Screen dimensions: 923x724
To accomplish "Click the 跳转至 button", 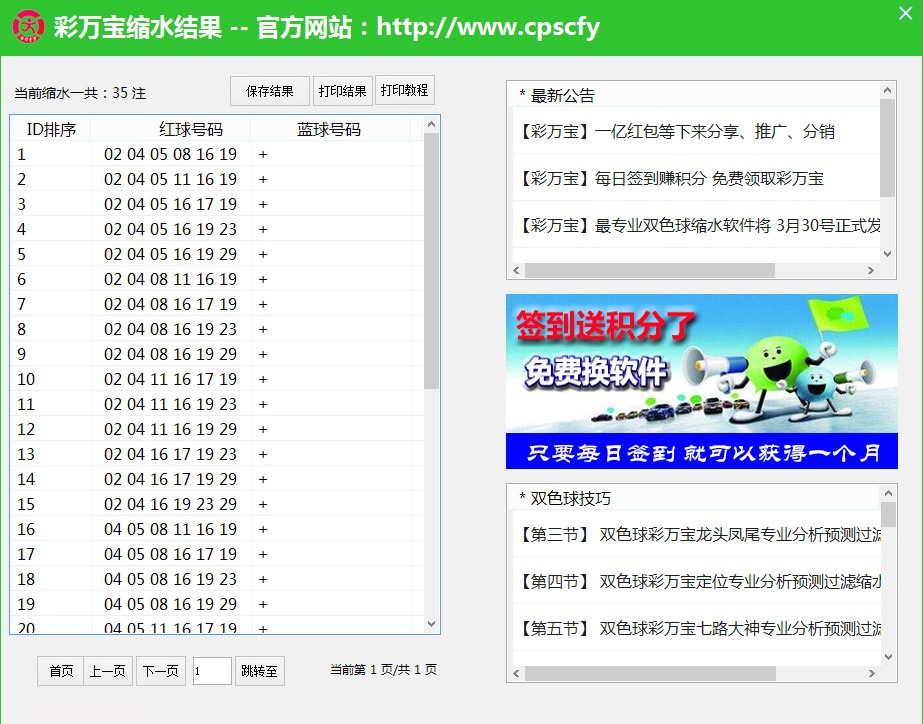I will pyautogui.click(x=259, y=671).
